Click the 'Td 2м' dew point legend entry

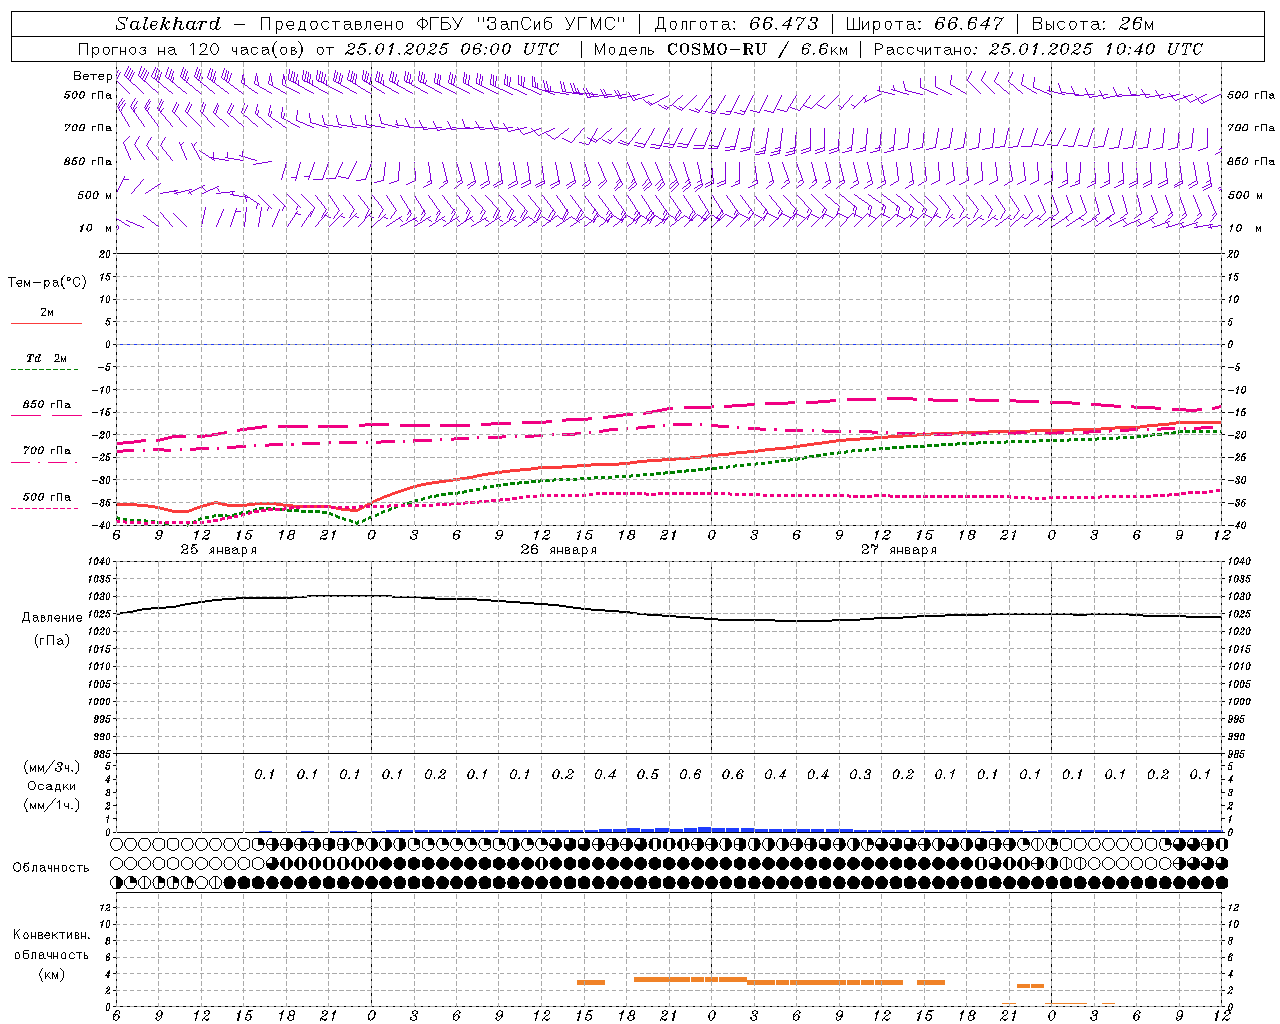click(x=46, y=357)
